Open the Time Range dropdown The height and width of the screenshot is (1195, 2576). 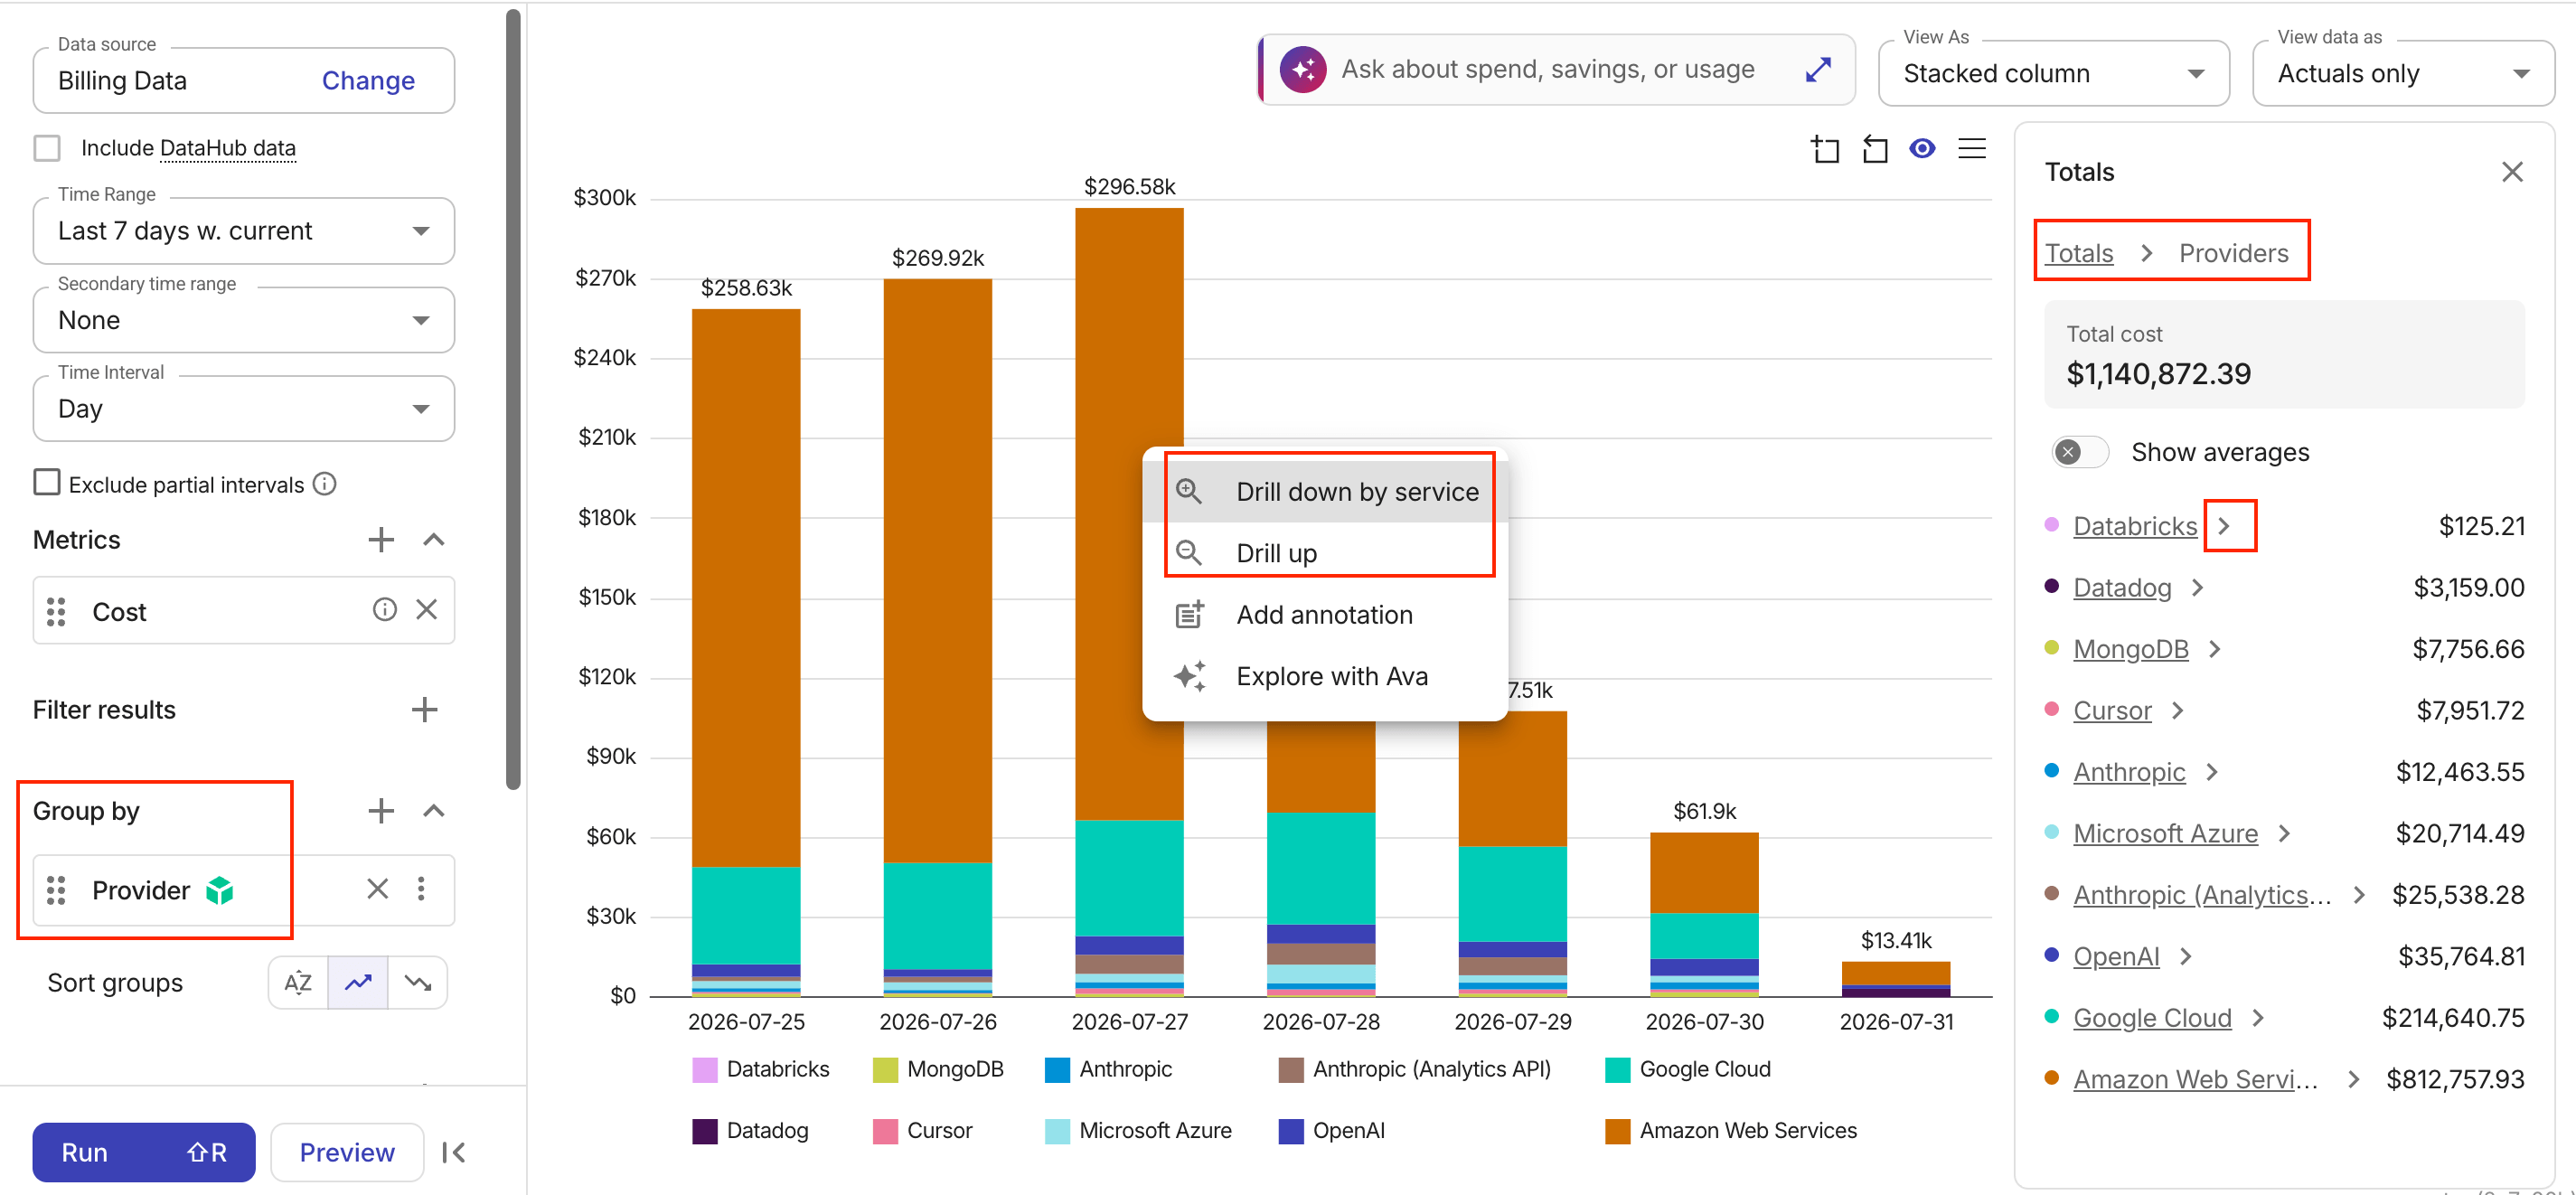[244, 231]
